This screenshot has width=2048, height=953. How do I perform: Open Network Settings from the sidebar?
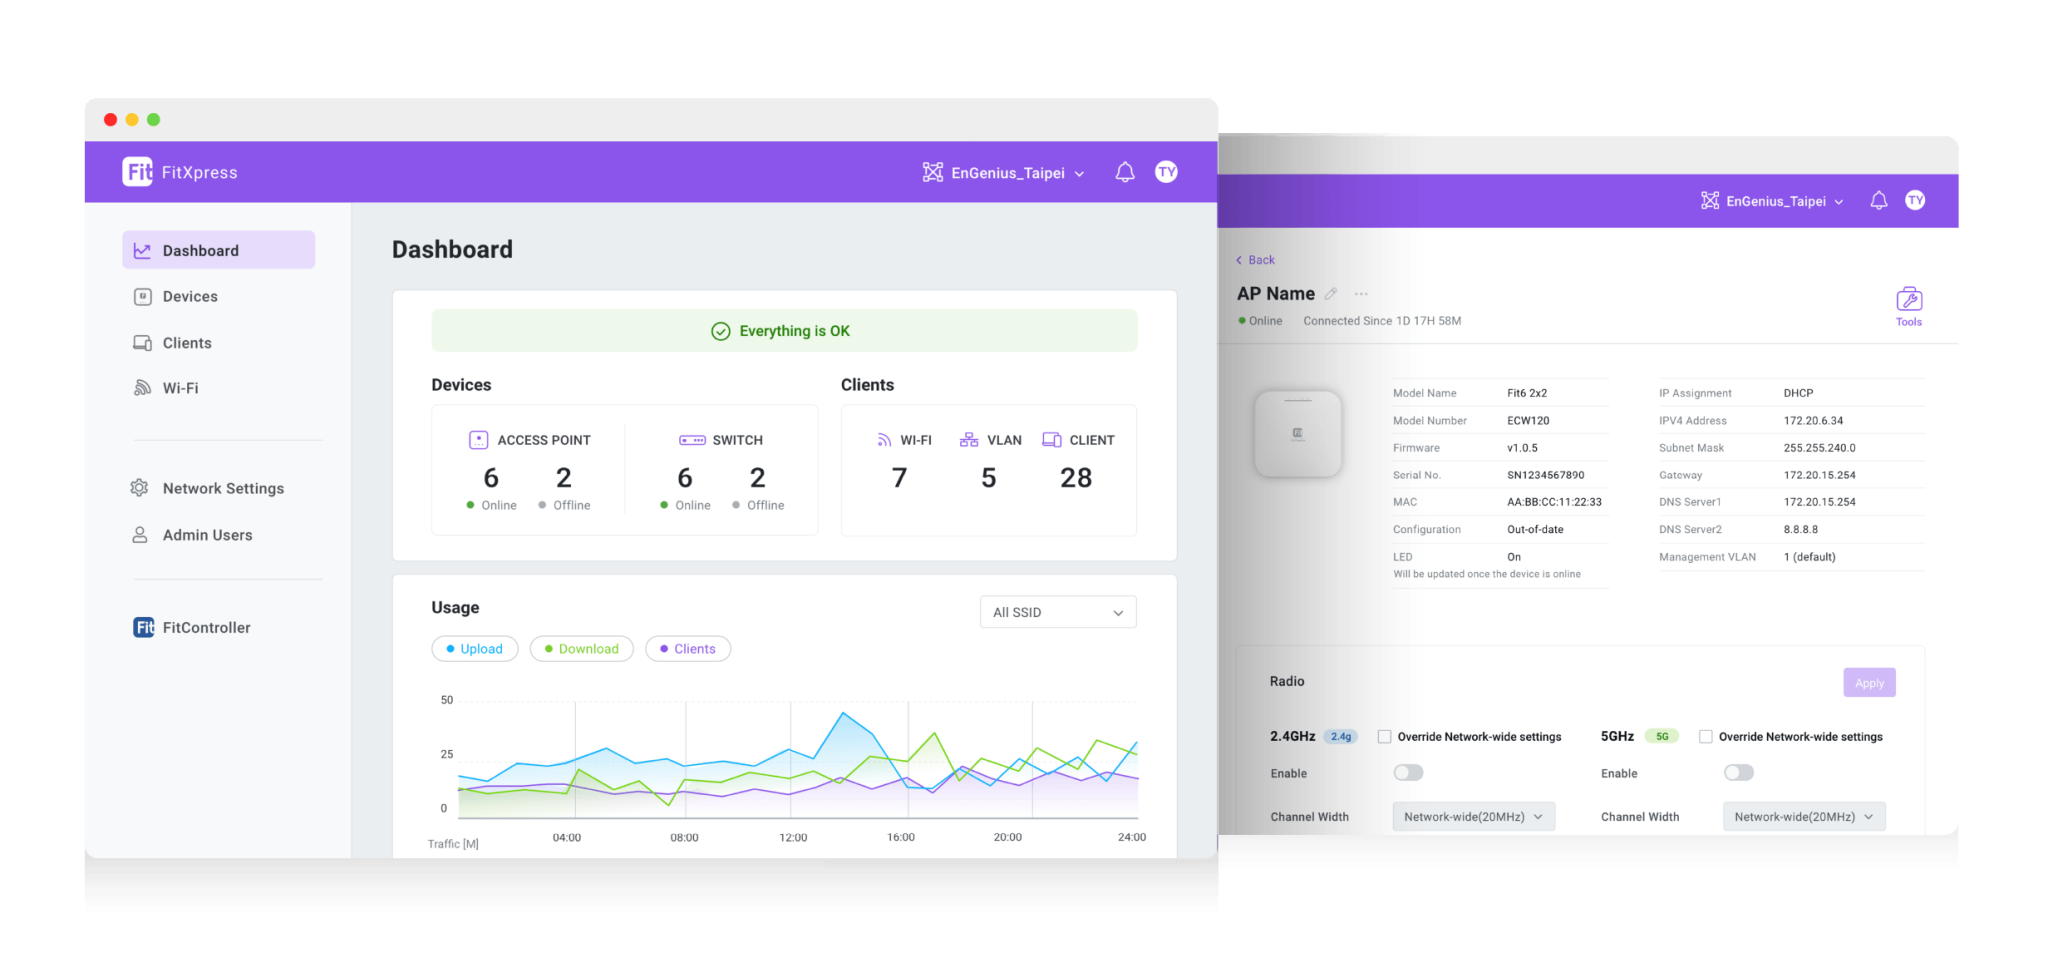point(223,488)
